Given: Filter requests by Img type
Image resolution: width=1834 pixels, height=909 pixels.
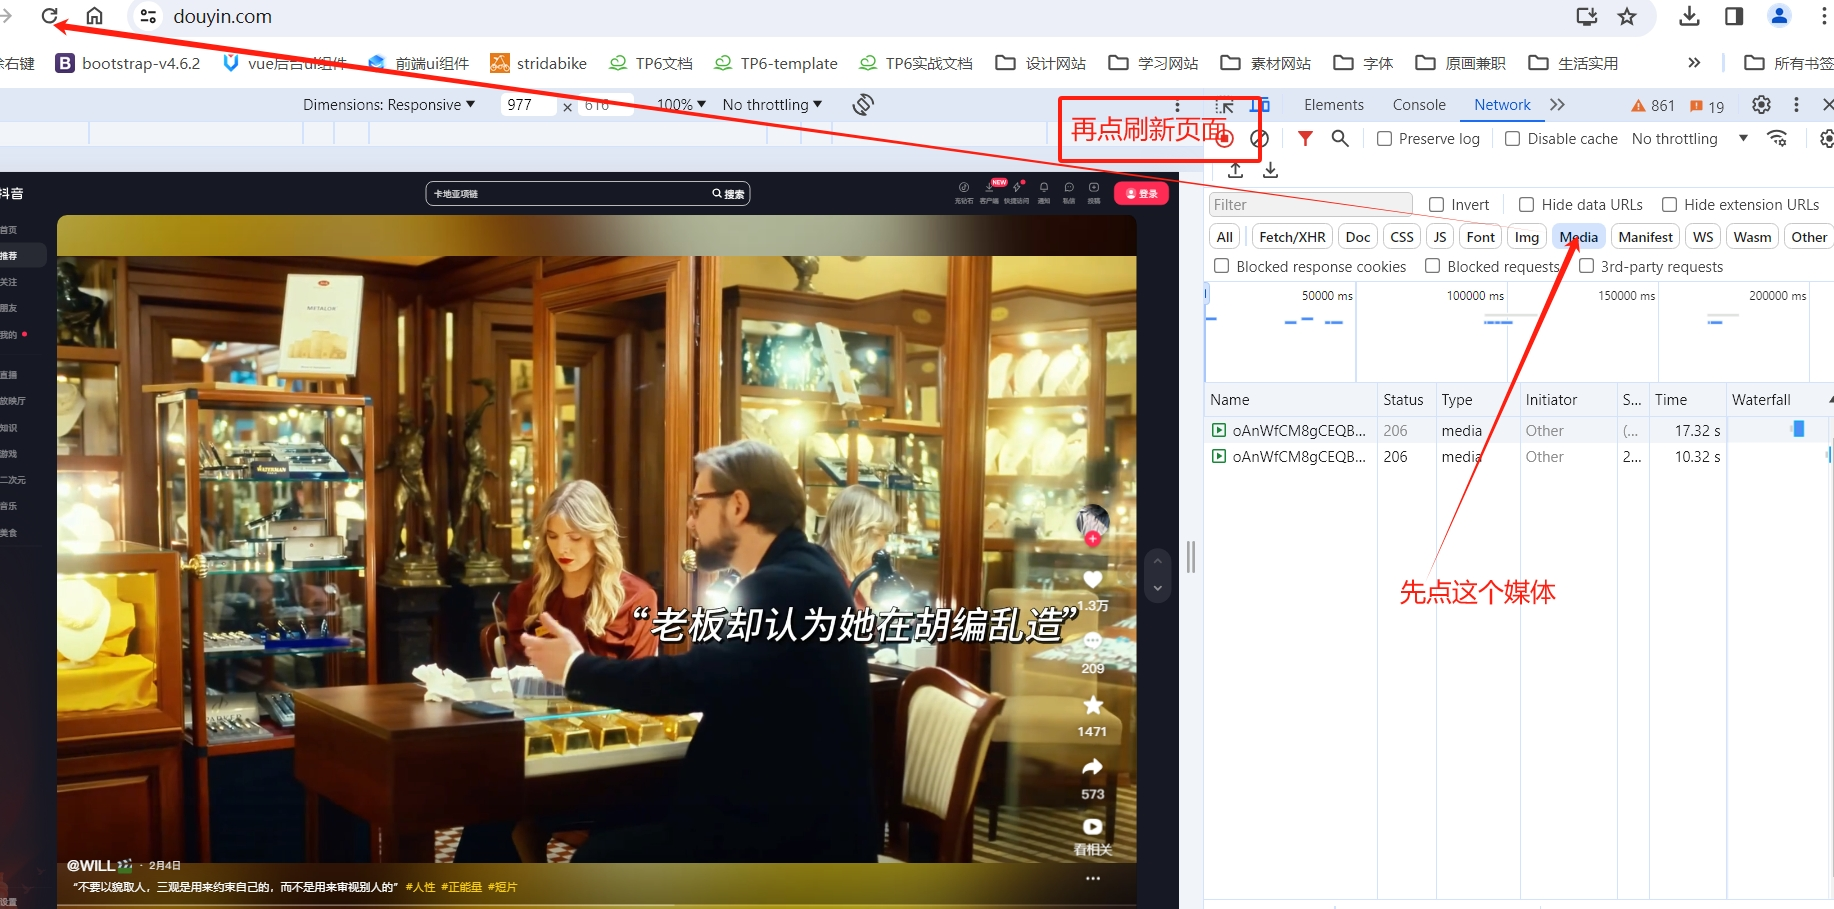Looking at the screenshot, I should tap(1527, 237).
